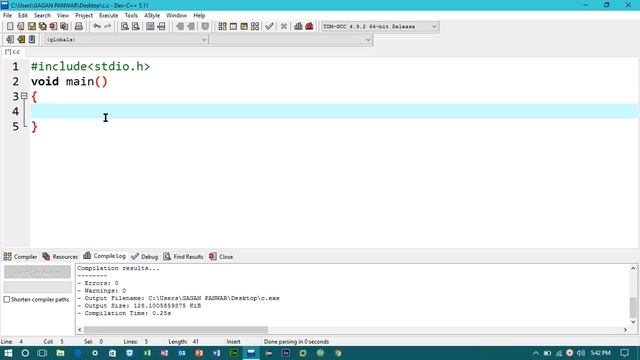This screenshot has width=640, height=360.
Task: Undo the last edit via the toolbar
Action: point(97,27)
